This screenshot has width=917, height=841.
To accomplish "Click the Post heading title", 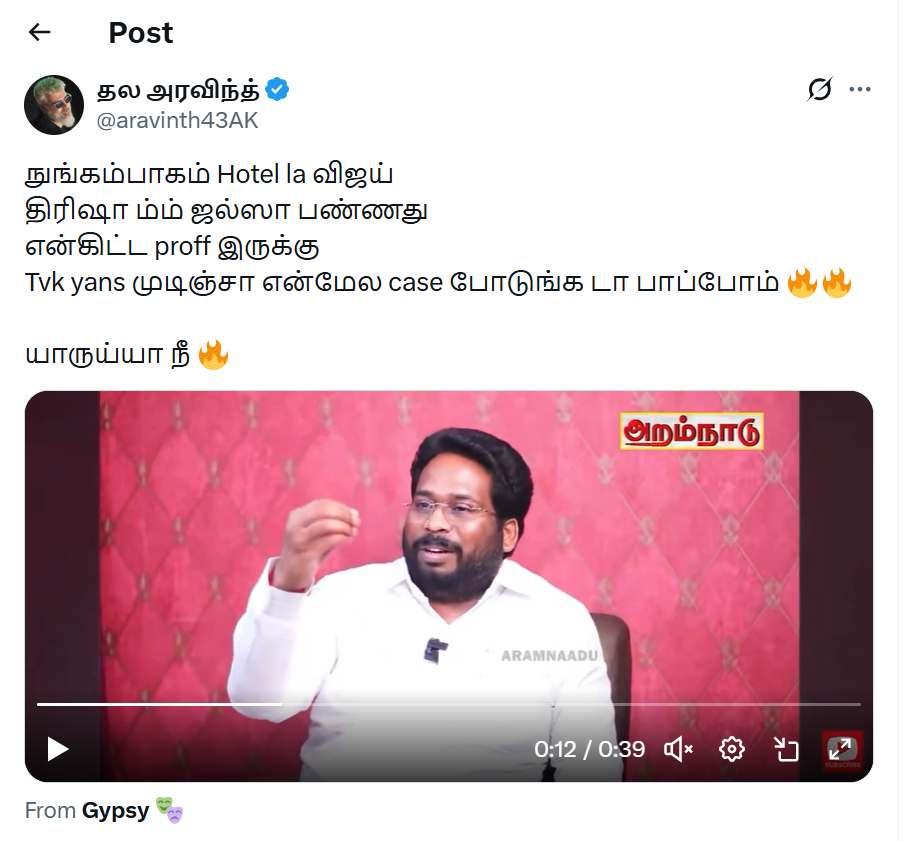I will (x=141, y=33).
